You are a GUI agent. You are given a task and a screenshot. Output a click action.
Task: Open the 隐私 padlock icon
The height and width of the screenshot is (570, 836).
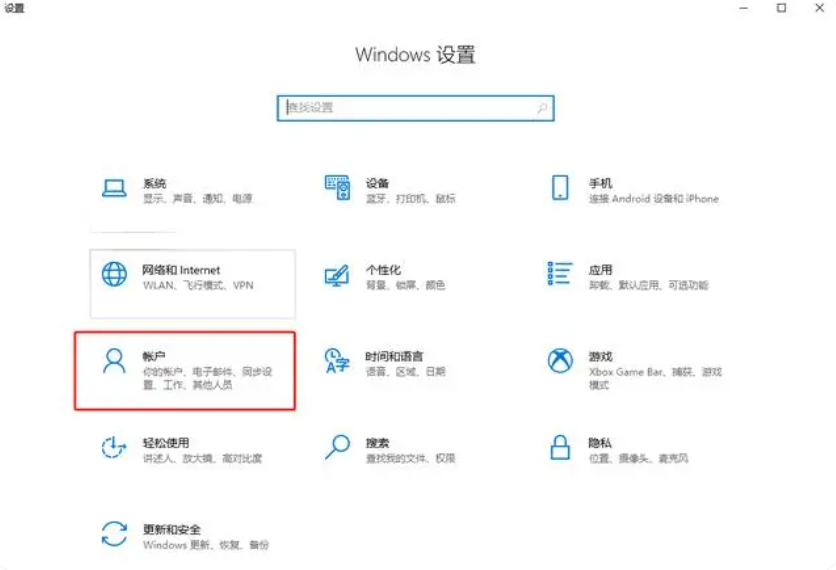[560, 448]
